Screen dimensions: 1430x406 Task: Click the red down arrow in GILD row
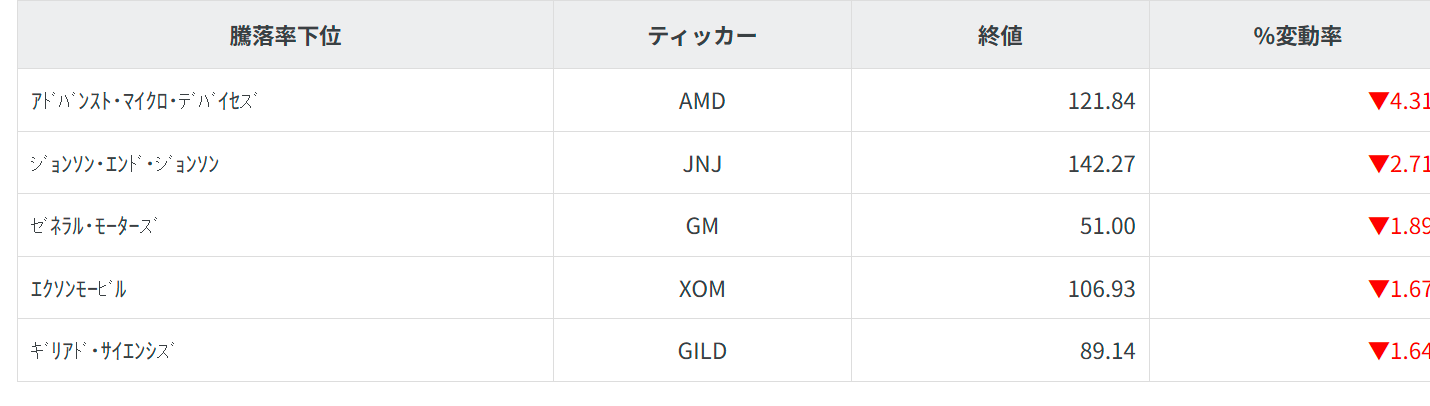1379,351
